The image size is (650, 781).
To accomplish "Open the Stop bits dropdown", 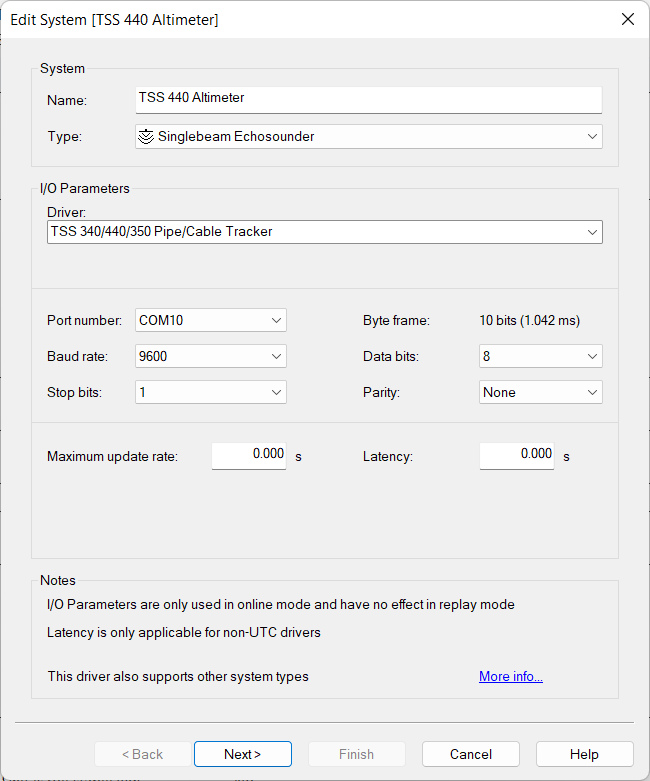I will pyautogui.click(x=211, y=392).
